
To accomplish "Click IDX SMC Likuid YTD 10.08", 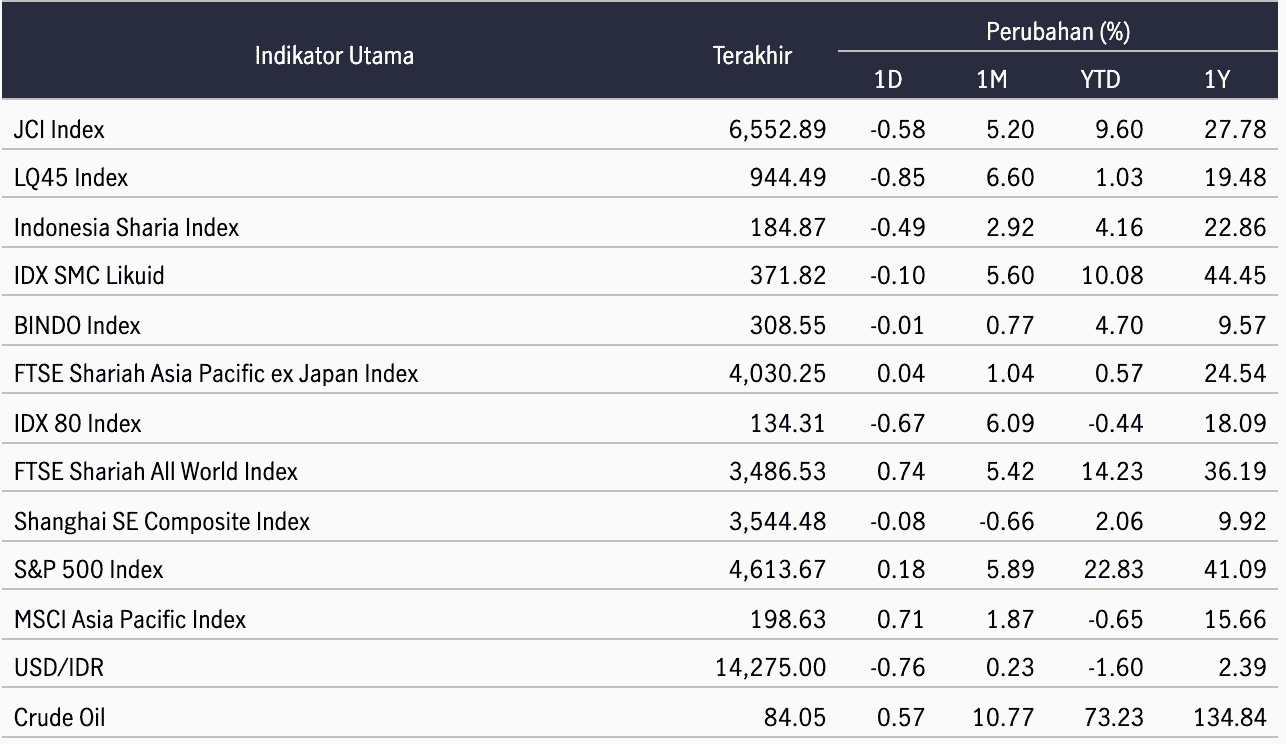I will pyautogui.click(x=1114, y=276).
